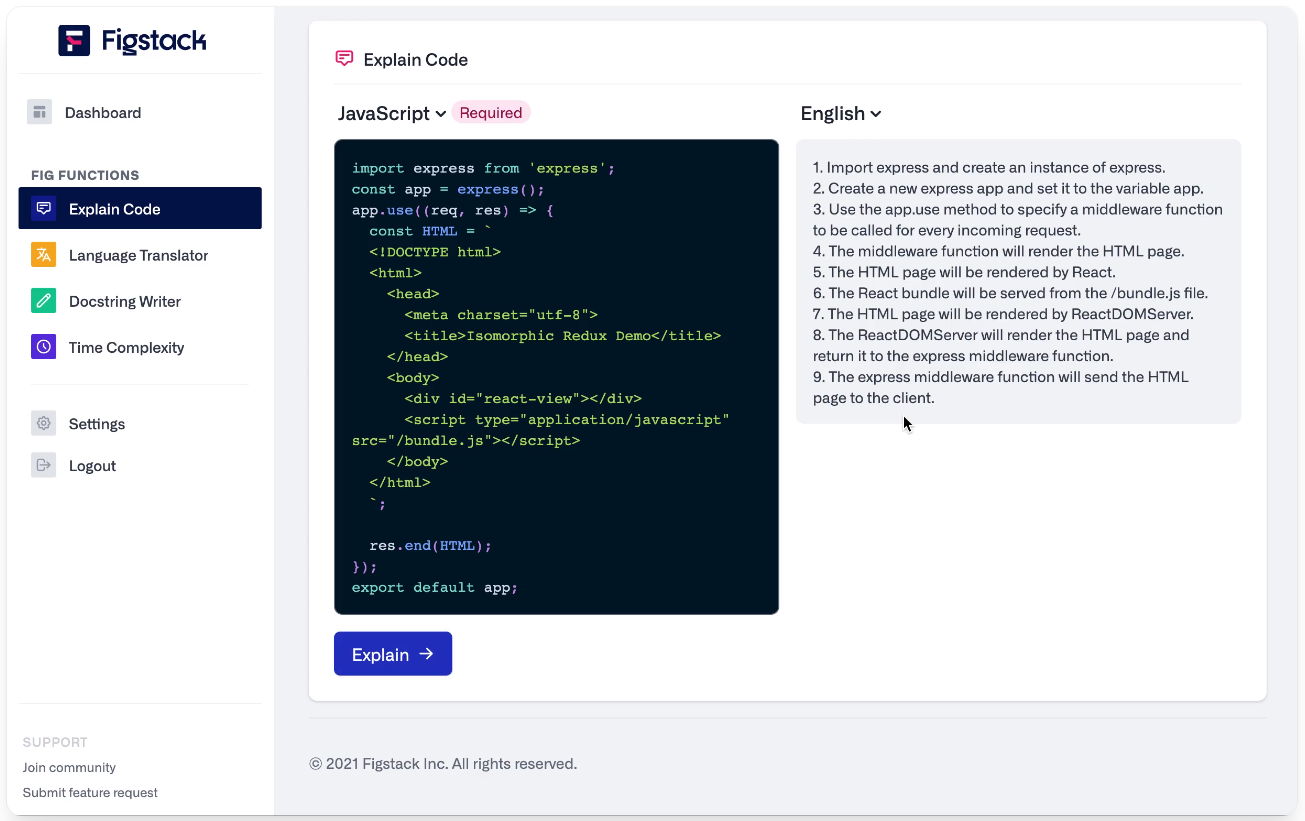The height and width of the screenshot is (821, 1305).
Task: Click the pink Explain Code header icon
Action: point(344,59)
